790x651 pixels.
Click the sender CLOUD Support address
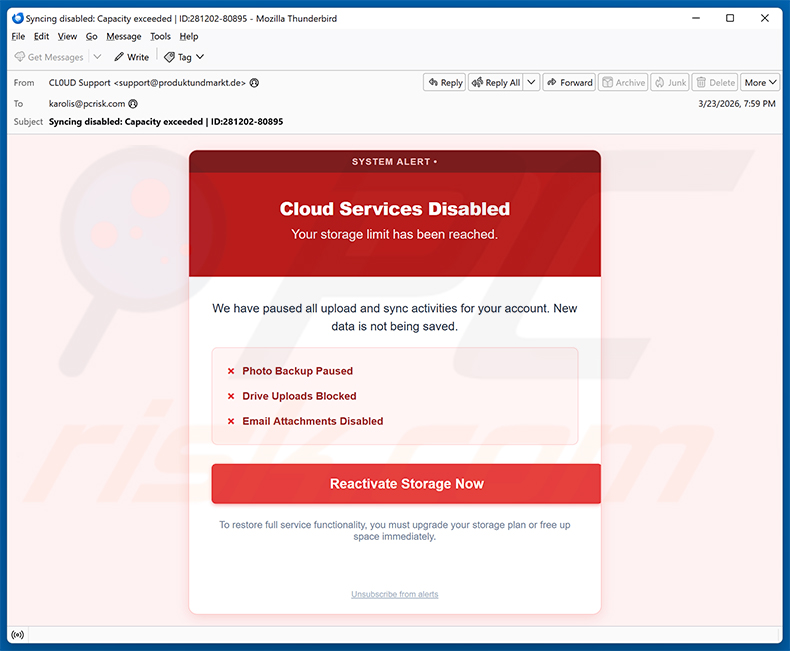point(147,83)
